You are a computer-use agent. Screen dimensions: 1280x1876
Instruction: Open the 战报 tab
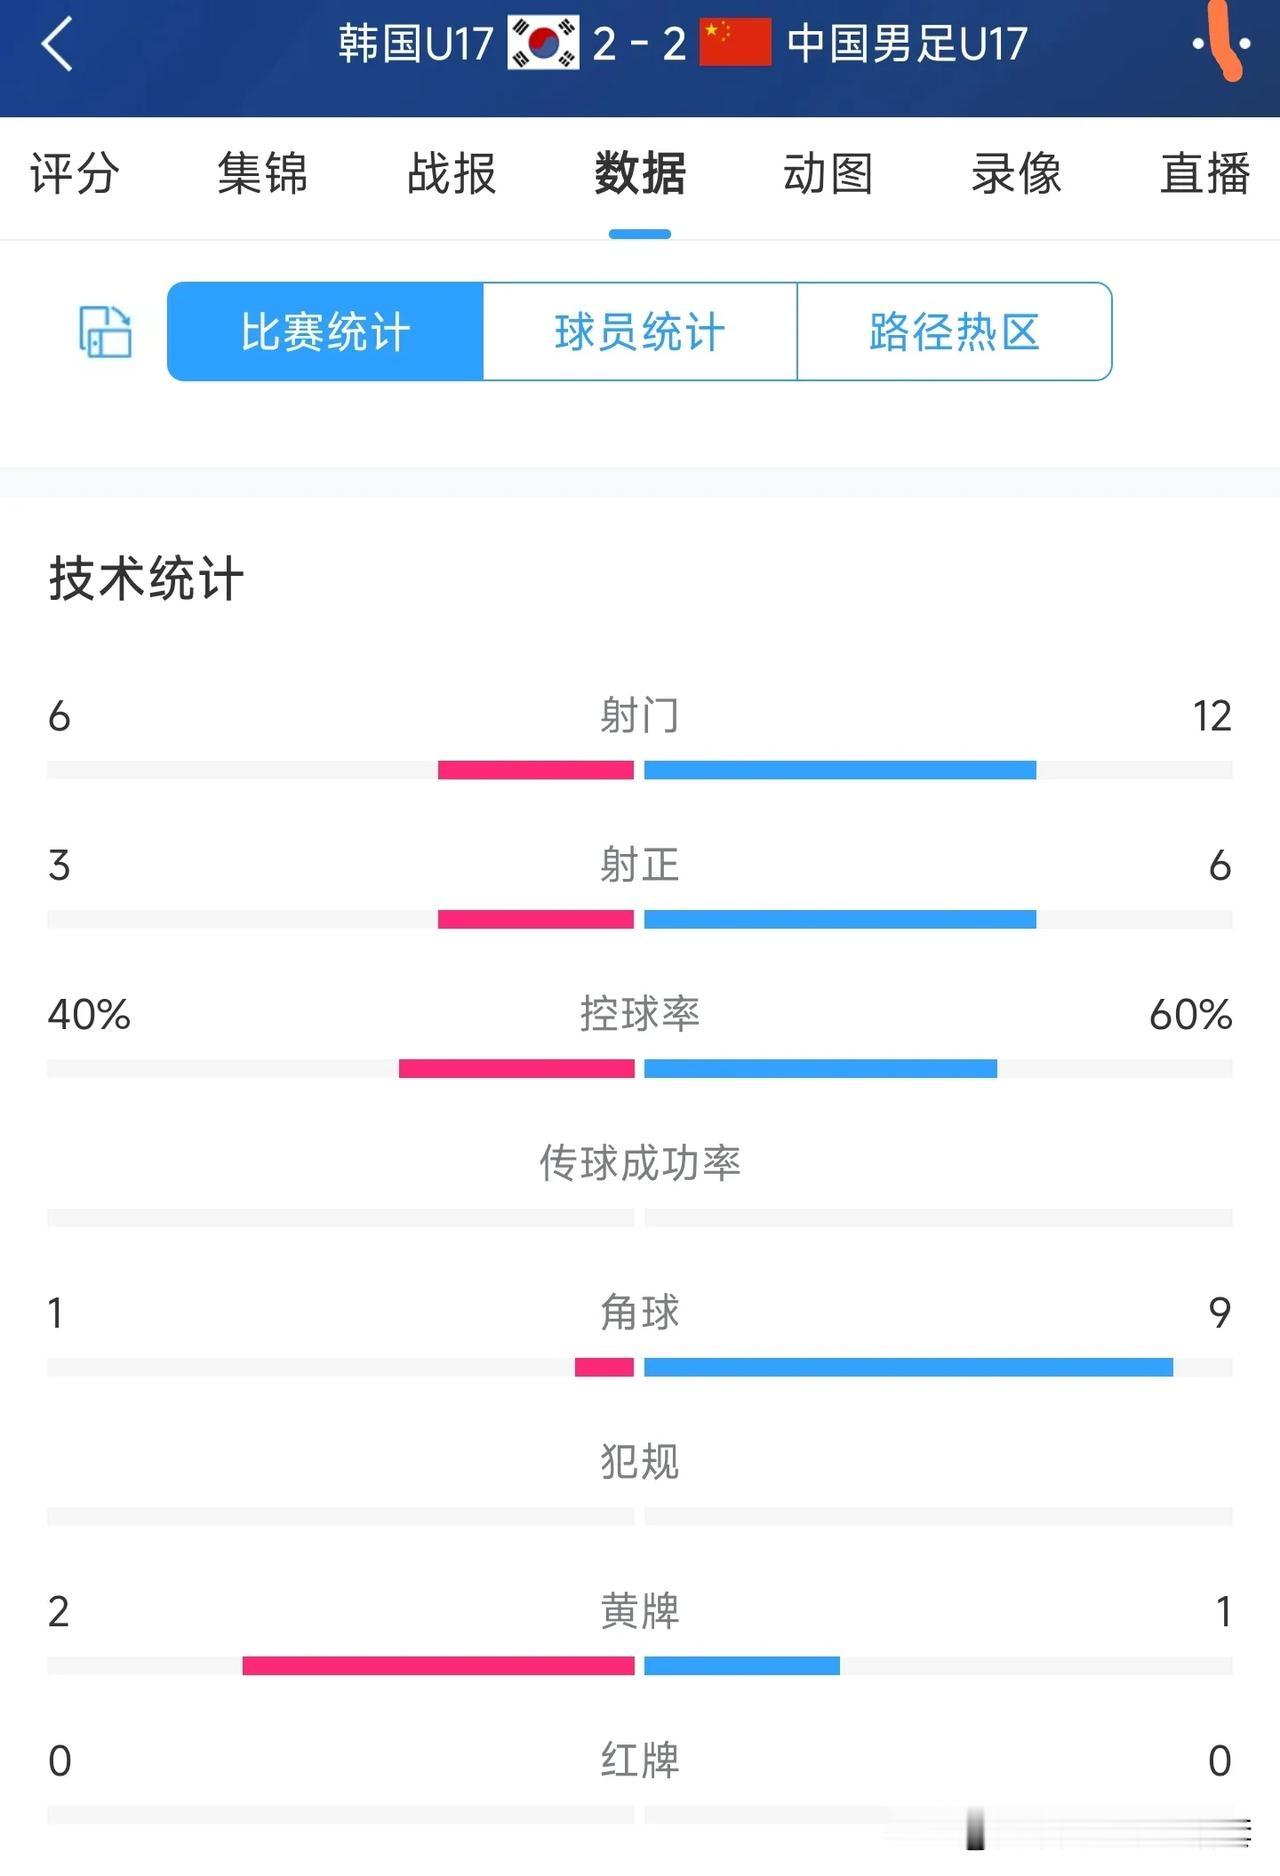coord(451,174)
